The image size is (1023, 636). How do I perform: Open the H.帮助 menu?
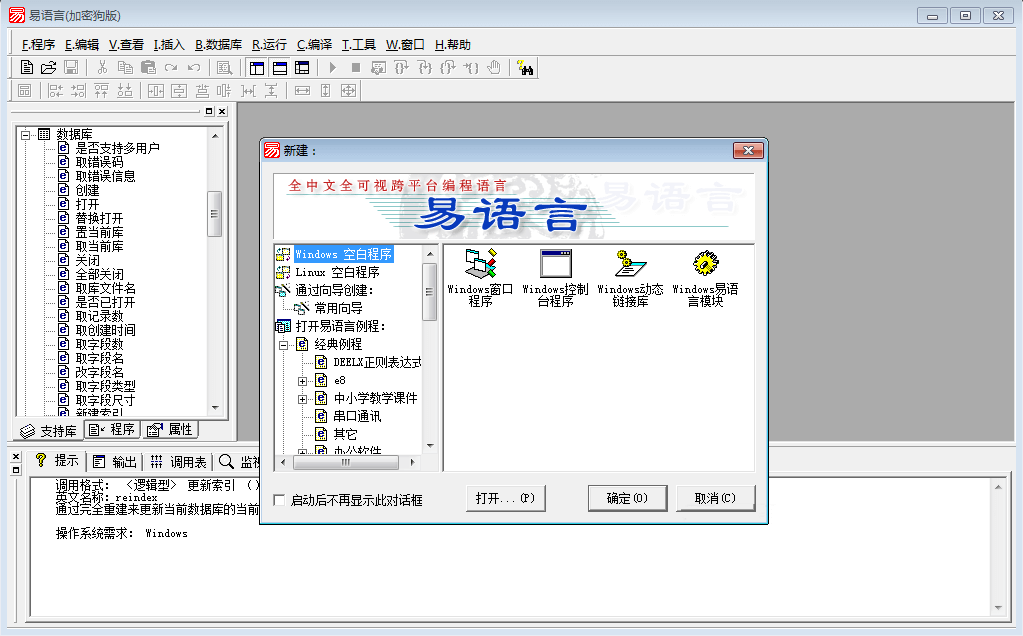(x=452, y=44)
